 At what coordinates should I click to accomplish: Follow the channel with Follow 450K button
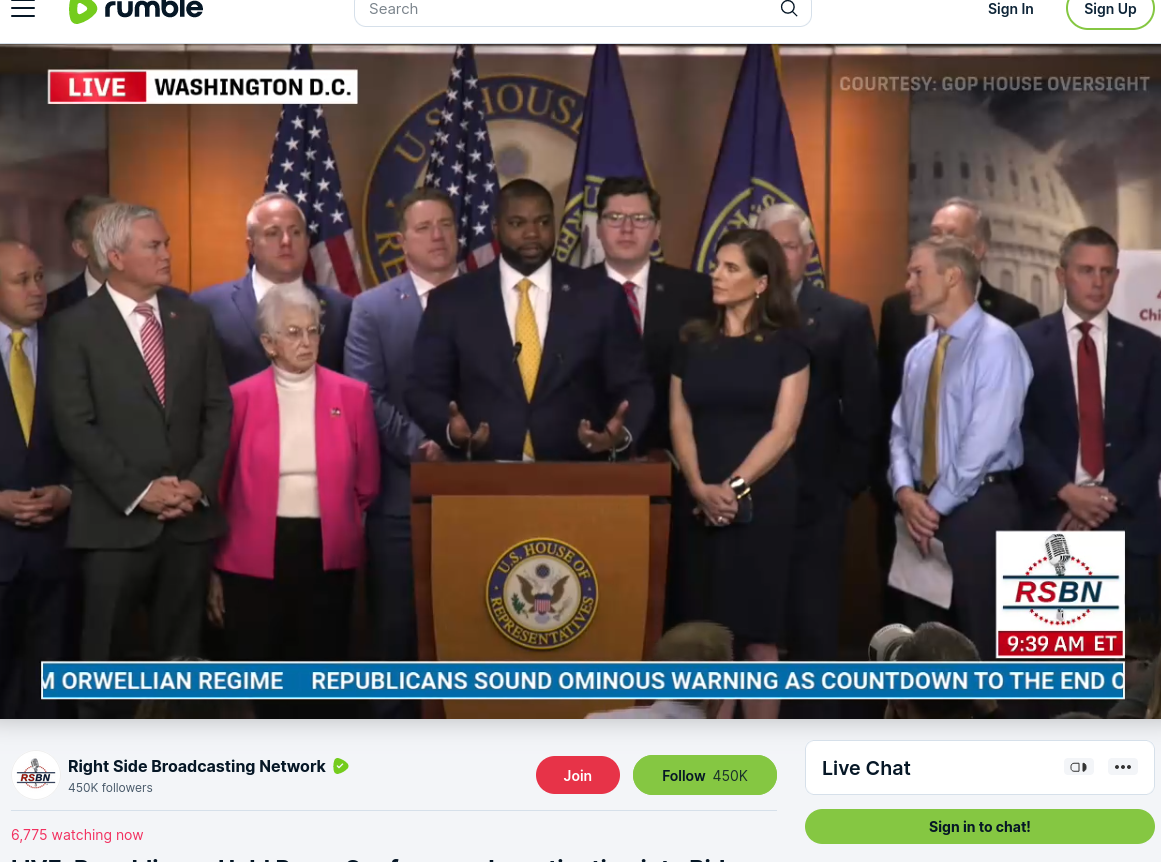pyautogui.click(x=705, y=775)
